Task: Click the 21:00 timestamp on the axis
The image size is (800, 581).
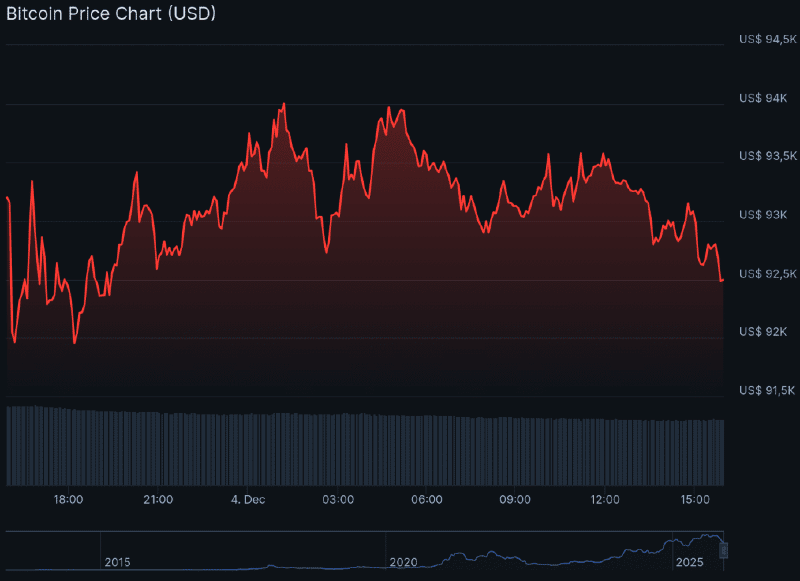Action: [x=156, y=498]
